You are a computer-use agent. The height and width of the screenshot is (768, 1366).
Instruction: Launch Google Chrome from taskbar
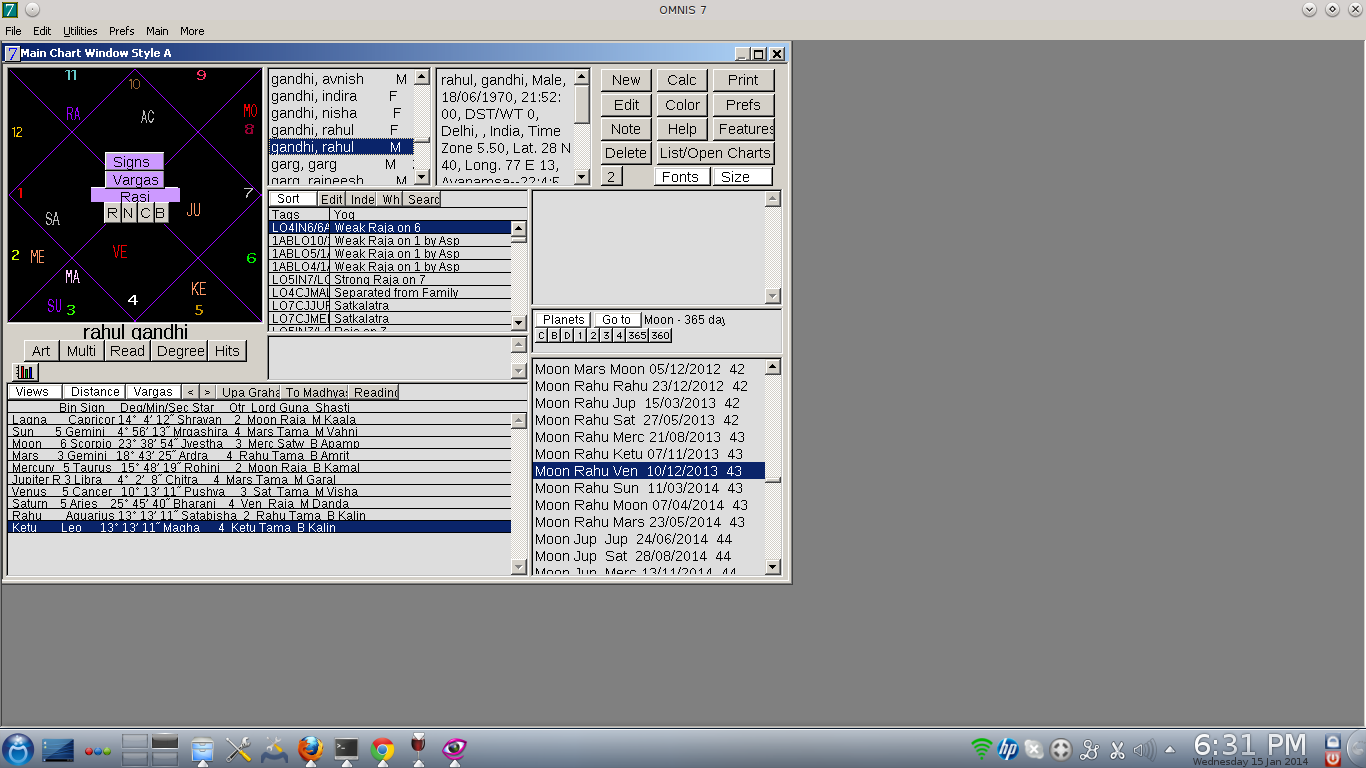pos(382,749)
